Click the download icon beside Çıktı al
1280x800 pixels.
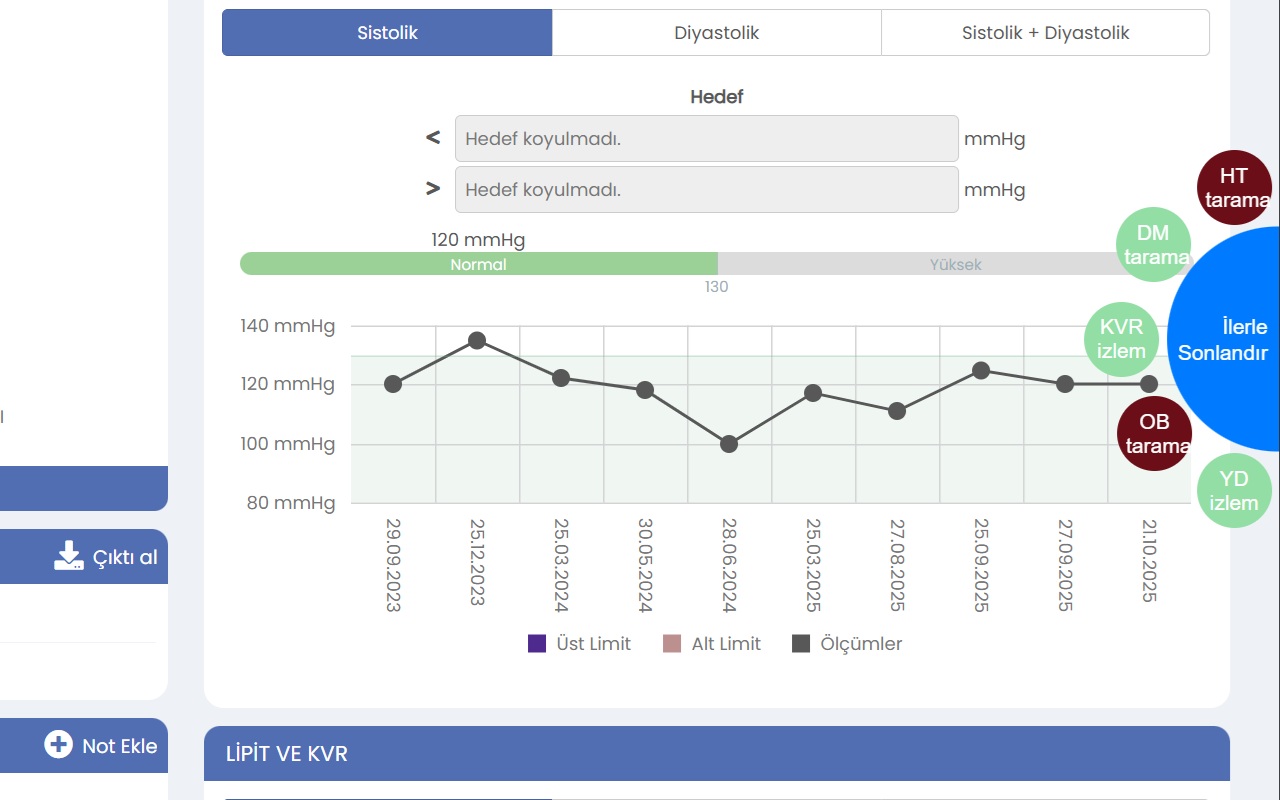pyautogui.click(x=68, y=556)
